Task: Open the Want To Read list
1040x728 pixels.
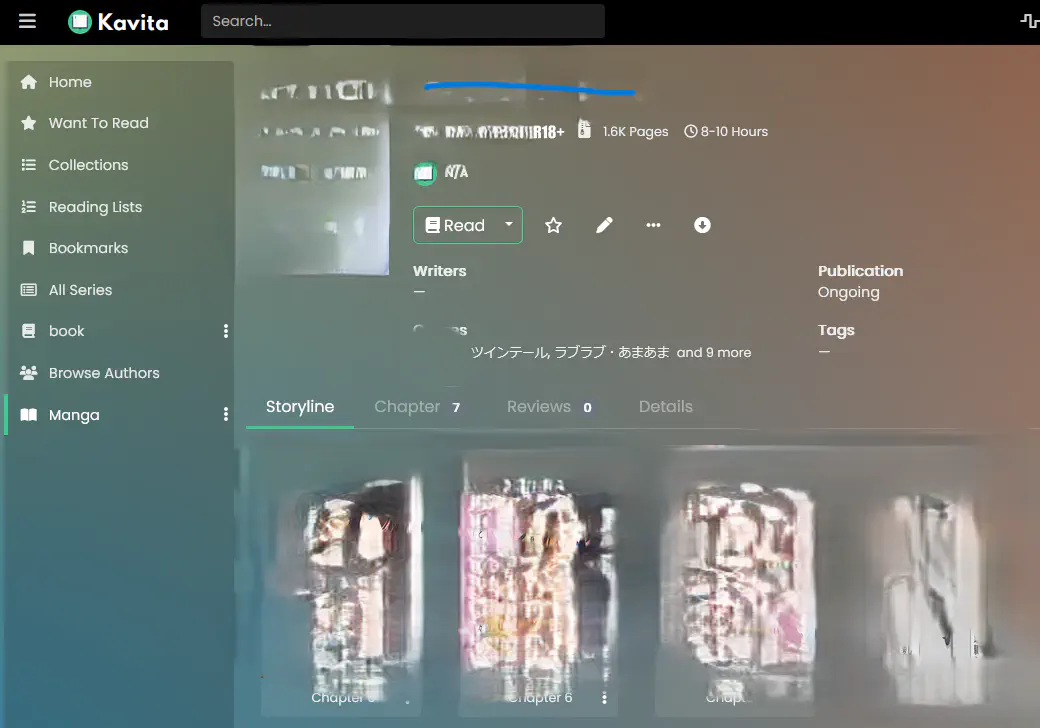Action: (98, 123)
